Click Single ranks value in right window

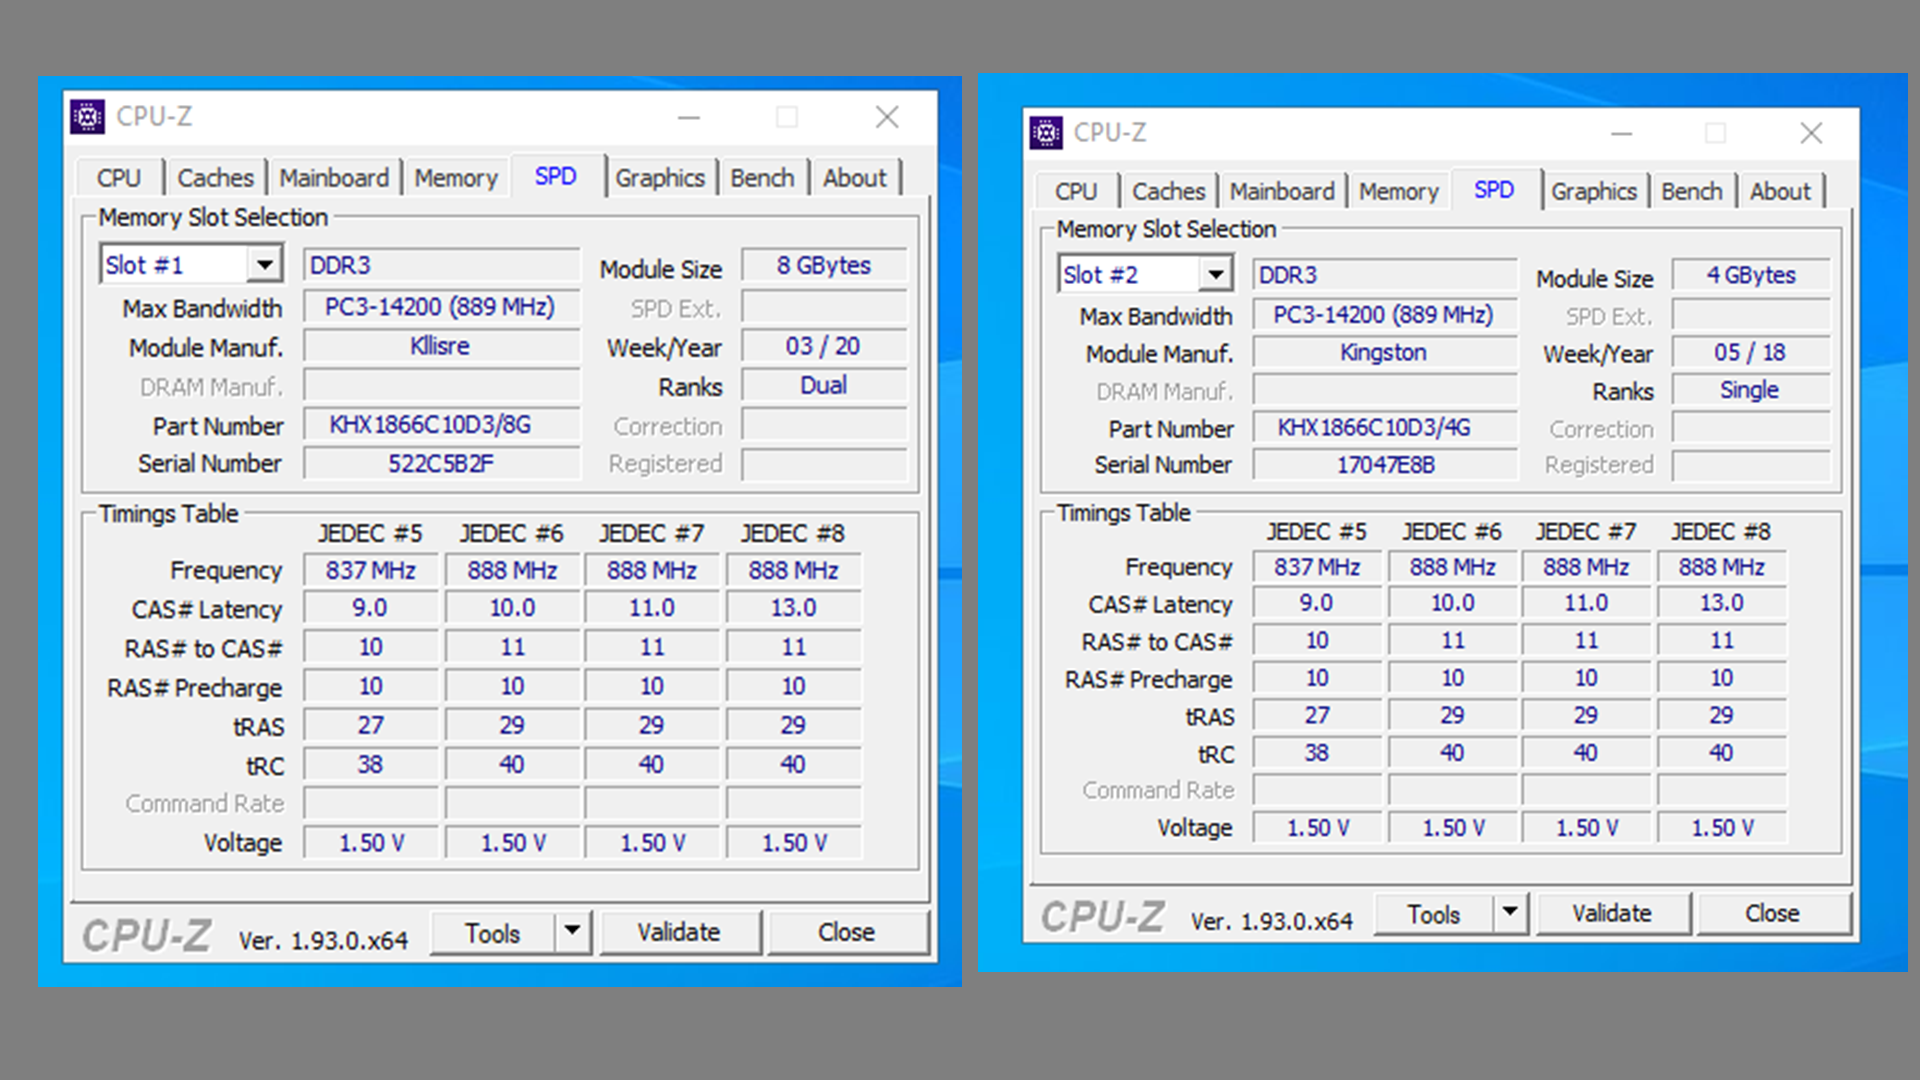(x=1751, y=390)
